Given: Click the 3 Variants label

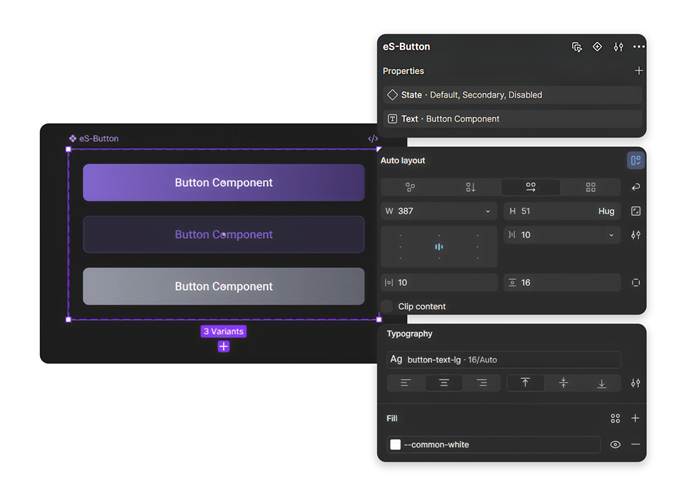Looking at the screenshot, I should 223,331.
